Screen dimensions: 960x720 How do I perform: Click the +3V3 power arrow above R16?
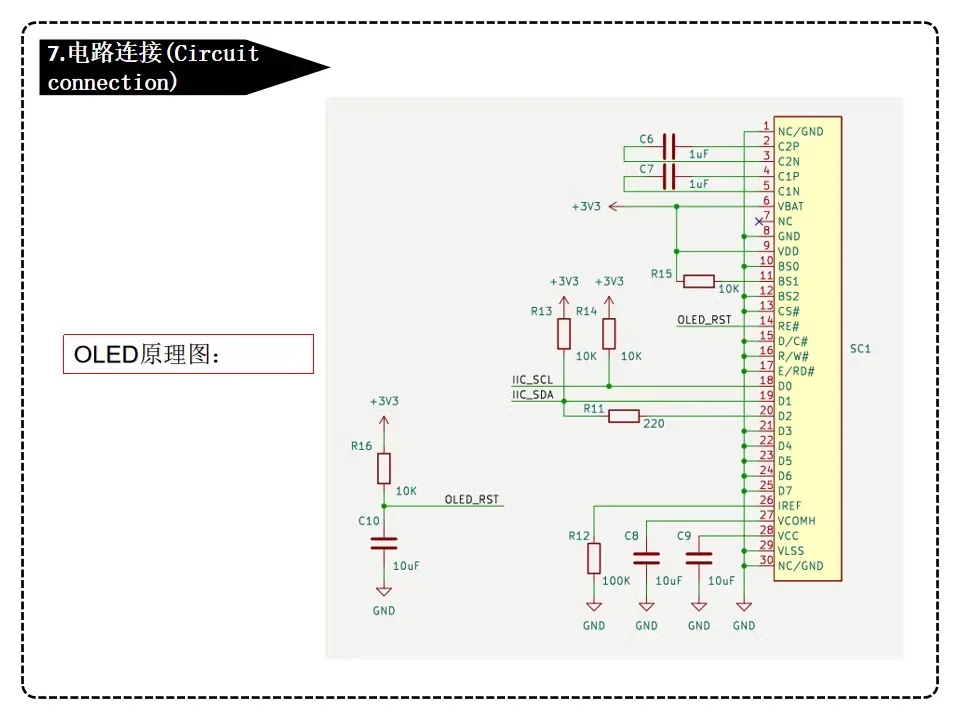tap(384, 422)
